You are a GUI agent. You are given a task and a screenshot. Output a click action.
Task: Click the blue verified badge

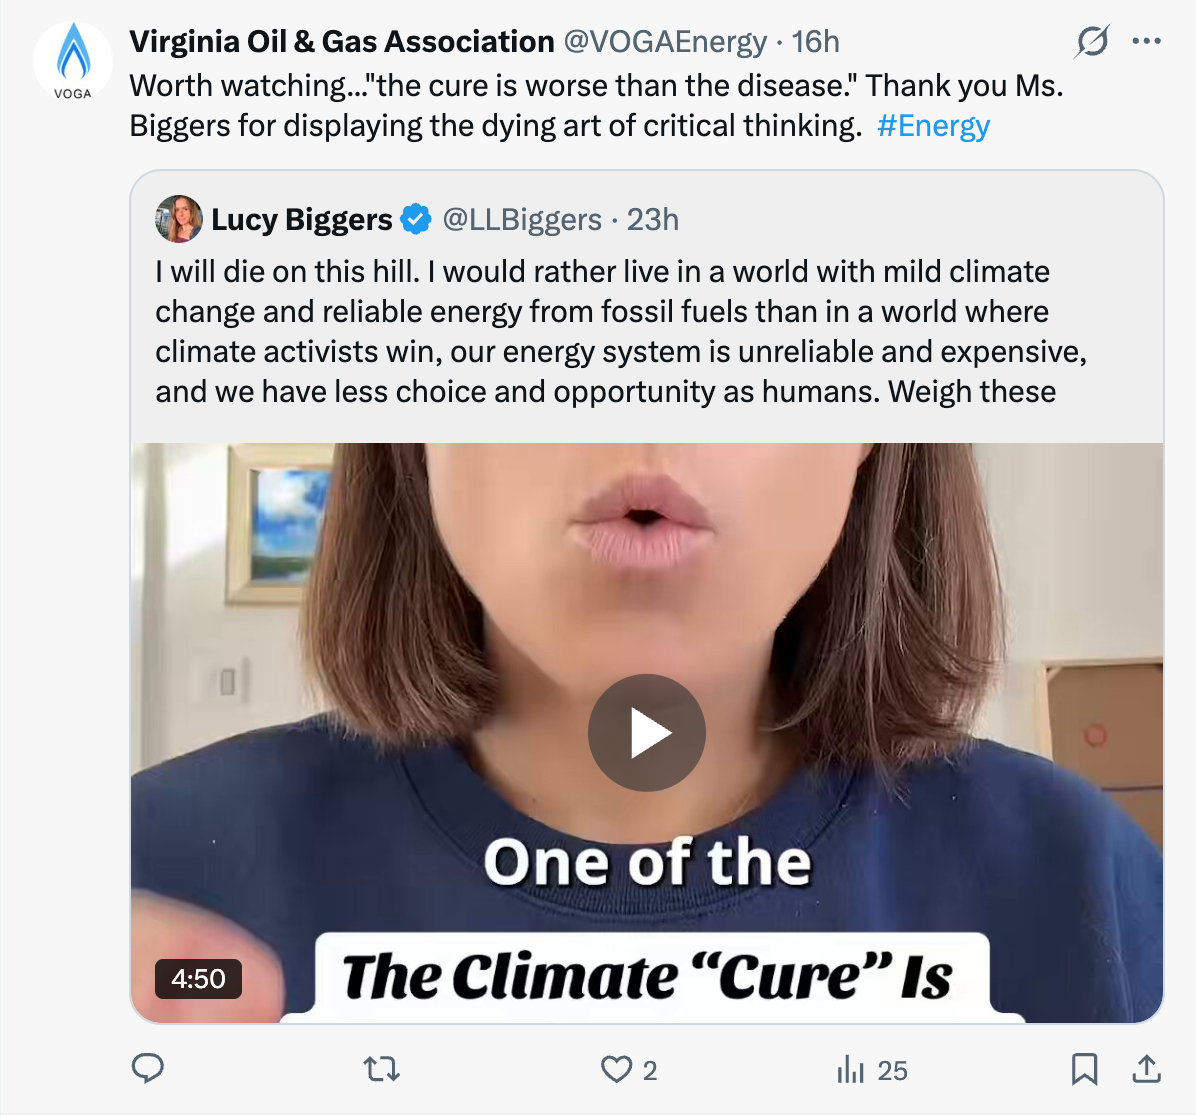(416, 219)
